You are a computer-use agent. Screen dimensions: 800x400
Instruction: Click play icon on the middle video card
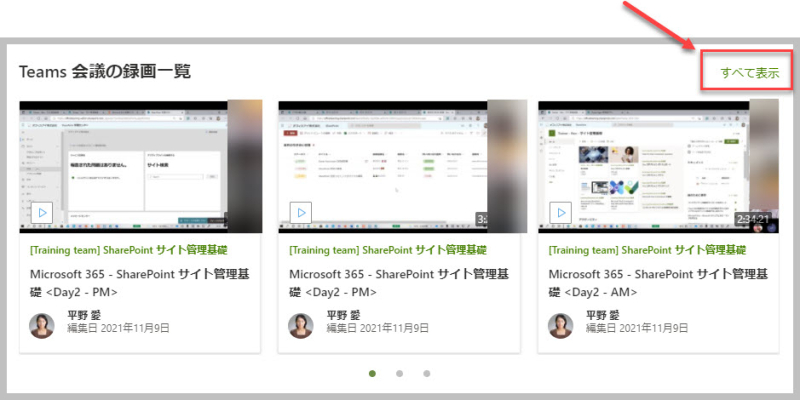[x=301, y=212]
